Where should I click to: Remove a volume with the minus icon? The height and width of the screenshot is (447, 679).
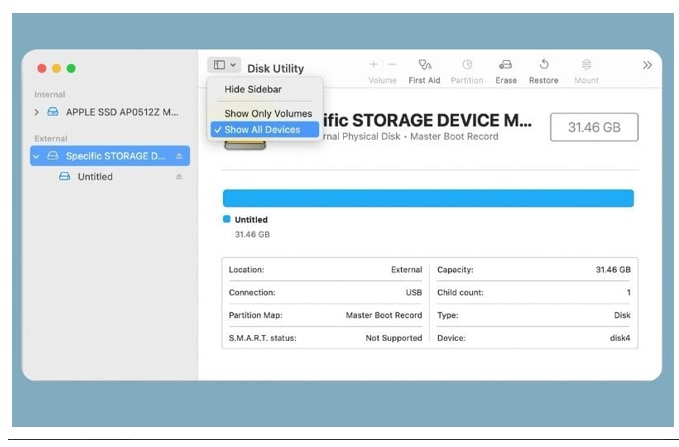391,65
